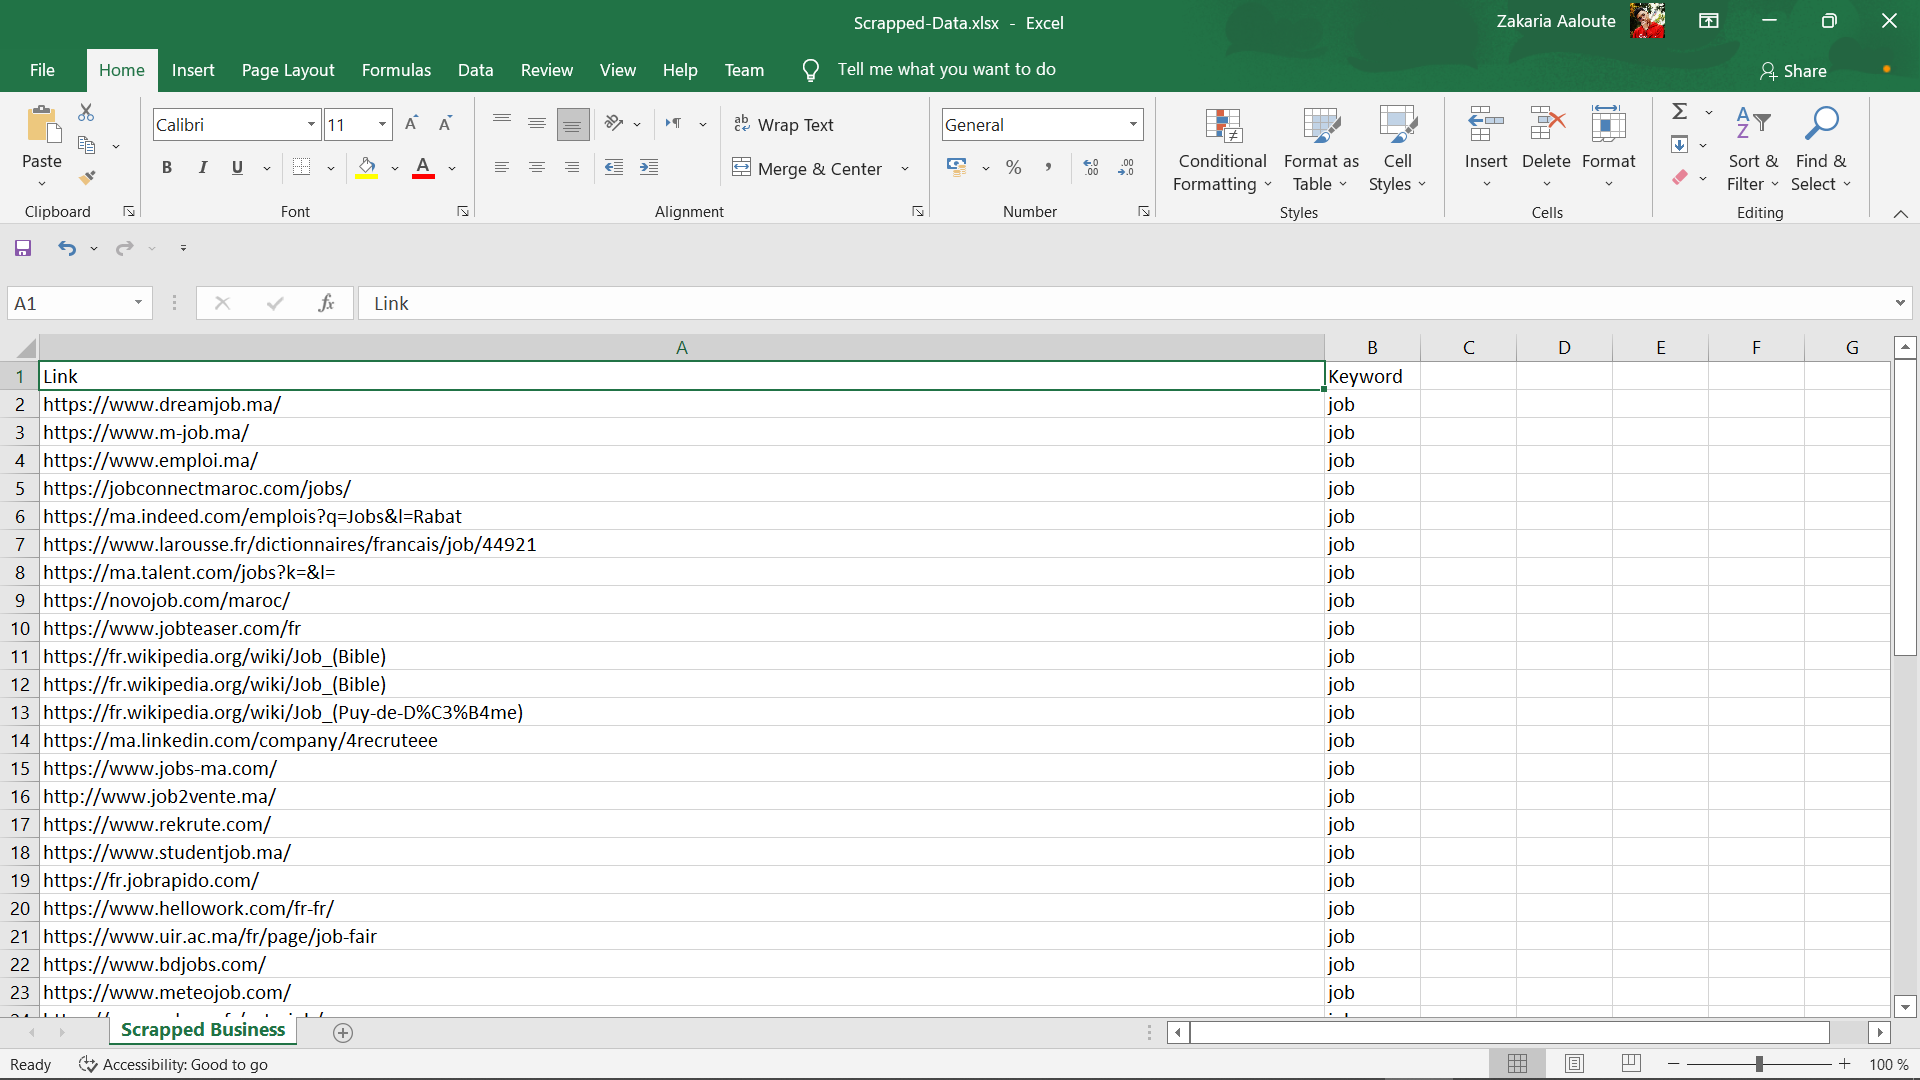Switch to the Page Layout tab
Screen dimensions: 1920x1080
tap(288, 70)
